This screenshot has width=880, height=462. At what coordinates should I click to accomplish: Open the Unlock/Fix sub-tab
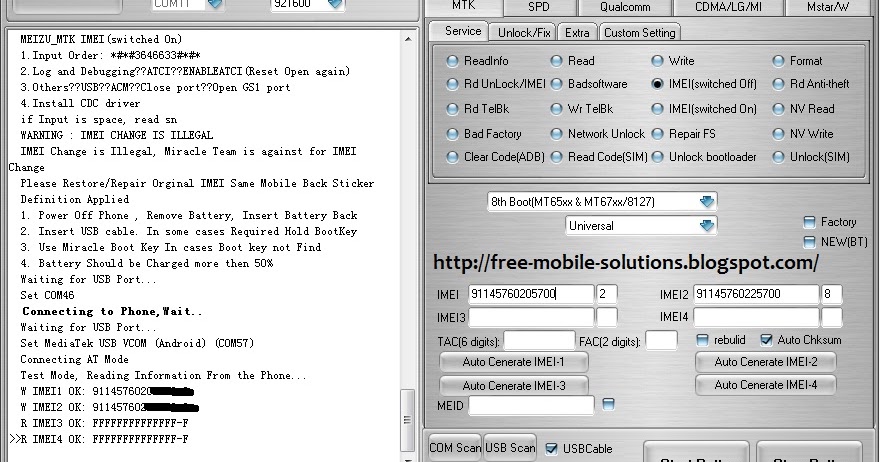524,33
